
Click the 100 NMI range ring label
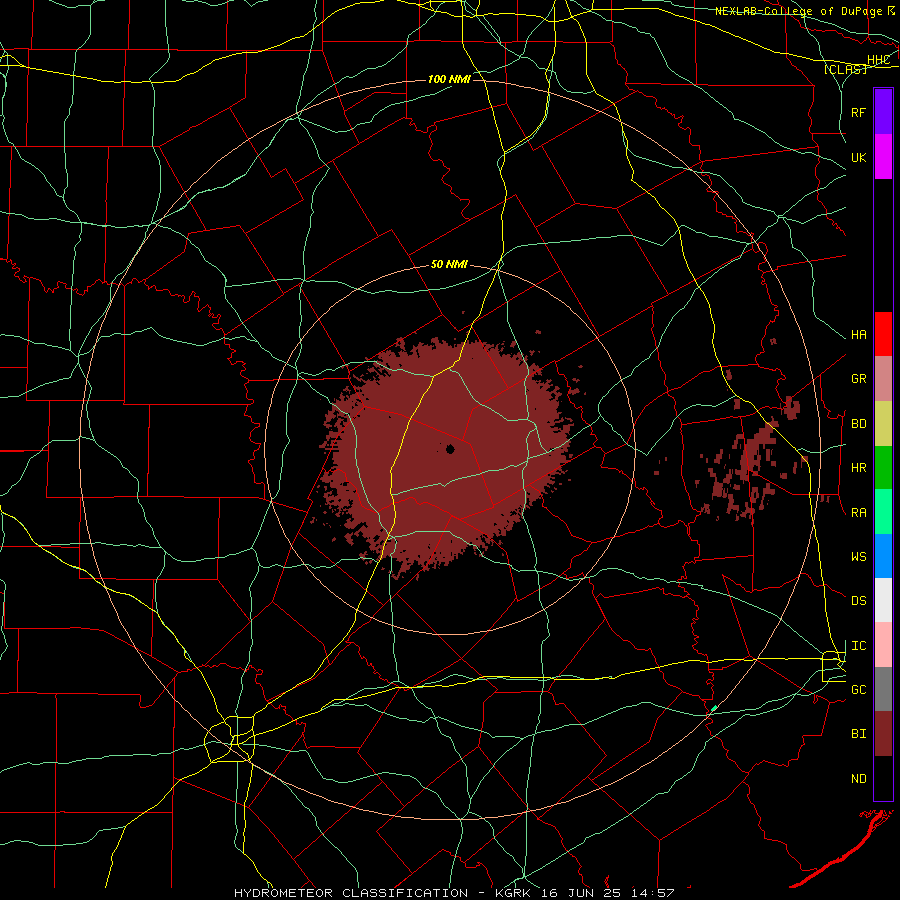449,79
